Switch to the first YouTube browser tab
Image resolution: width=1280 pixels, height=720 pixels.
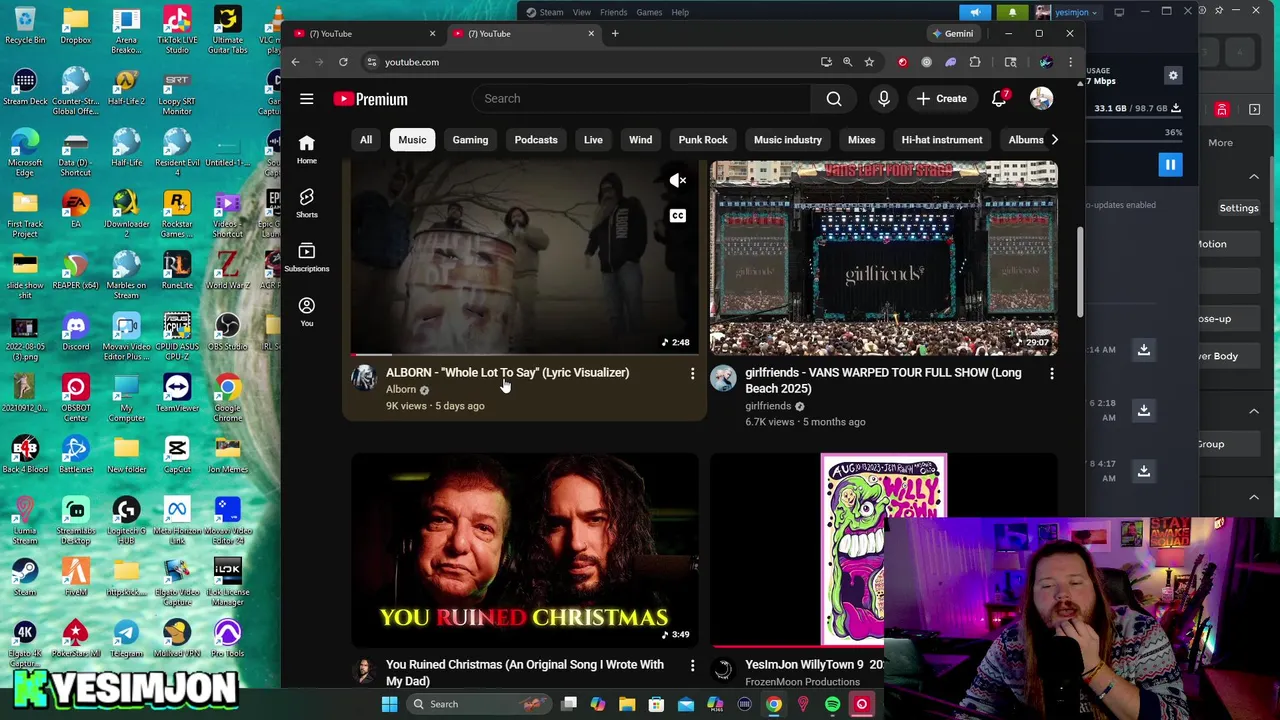365,34
